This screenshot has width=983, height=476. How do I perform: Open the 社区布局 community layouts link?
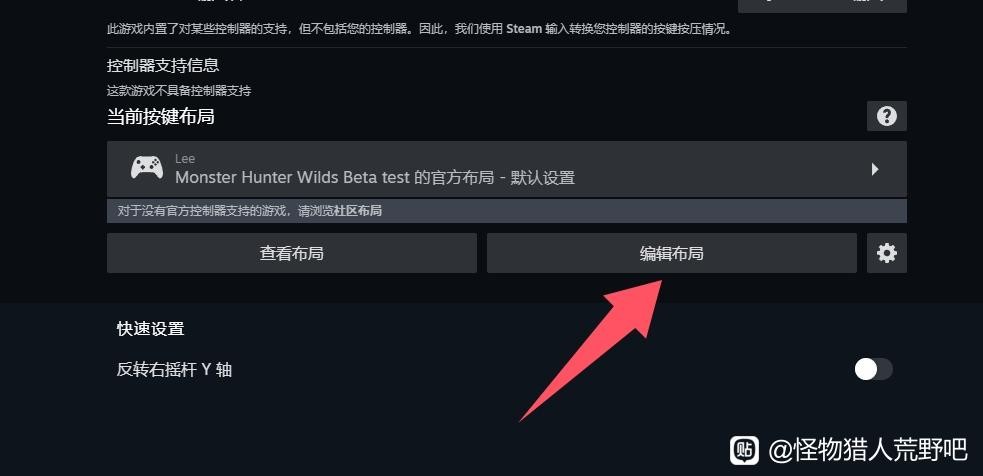coord(357,211)
